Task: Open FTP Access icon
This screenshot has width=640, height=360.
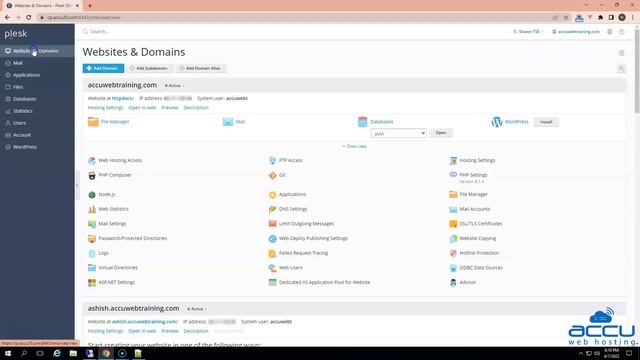Action: pyautogui.click(x=272, y=160)
